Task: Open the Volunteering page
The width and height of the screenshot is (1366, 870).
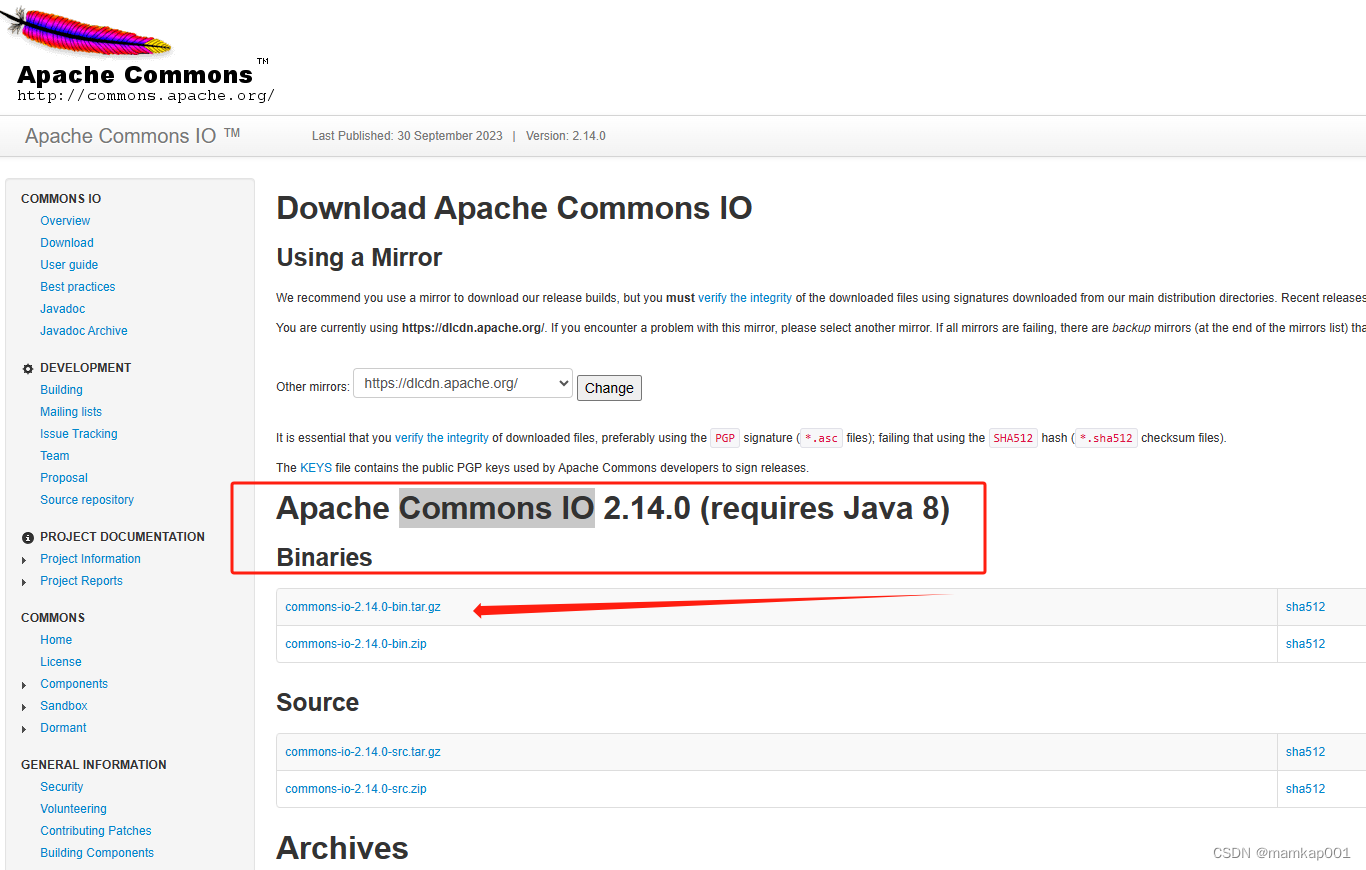Action: pos(73,809)
